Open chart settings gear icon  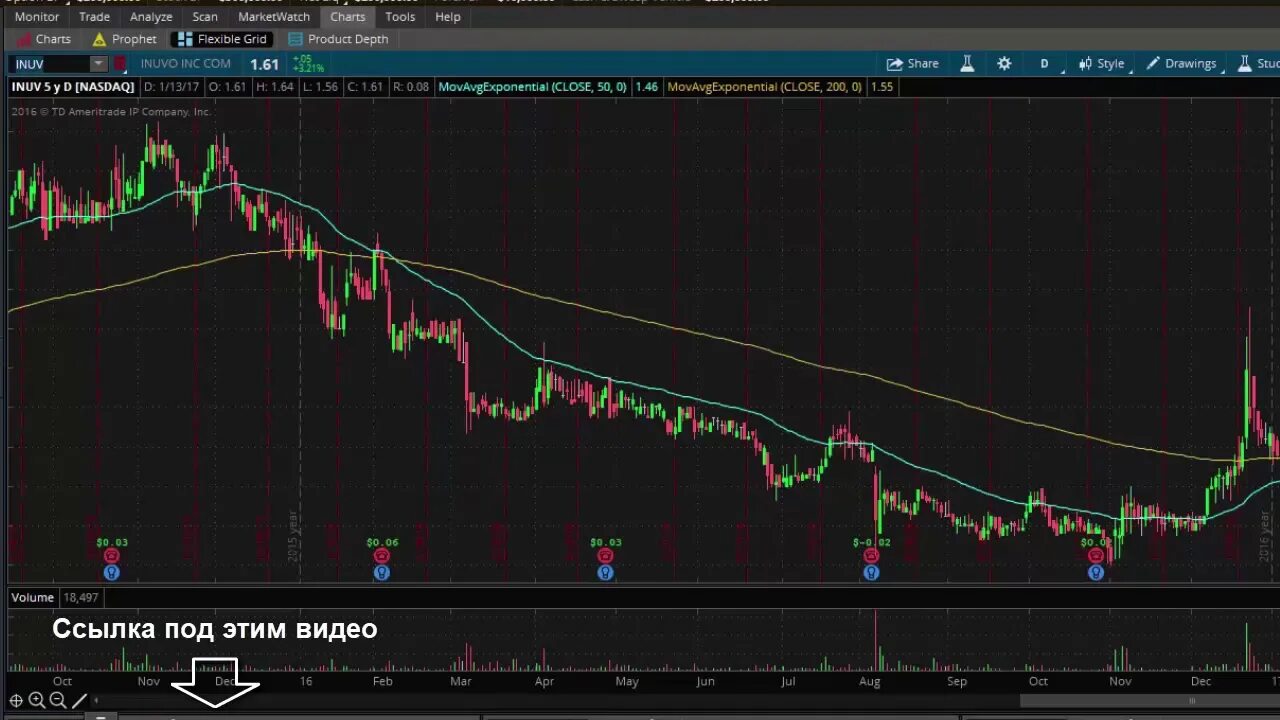(1004, 63)
